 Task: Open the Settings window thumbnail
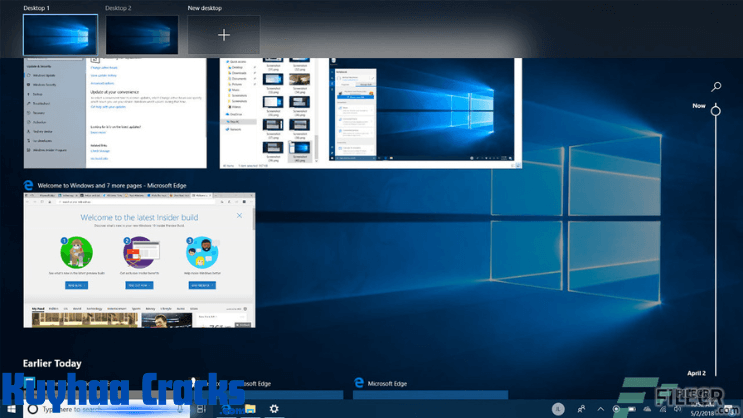click(114, 113)
